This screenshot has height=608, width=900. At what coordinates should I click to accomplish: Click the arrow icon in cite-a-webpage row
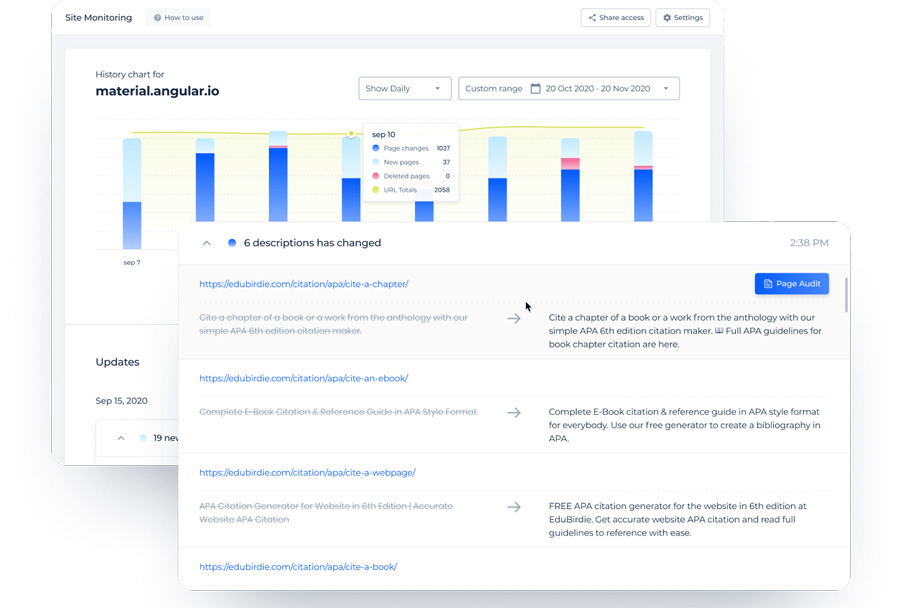pos(513,507)
